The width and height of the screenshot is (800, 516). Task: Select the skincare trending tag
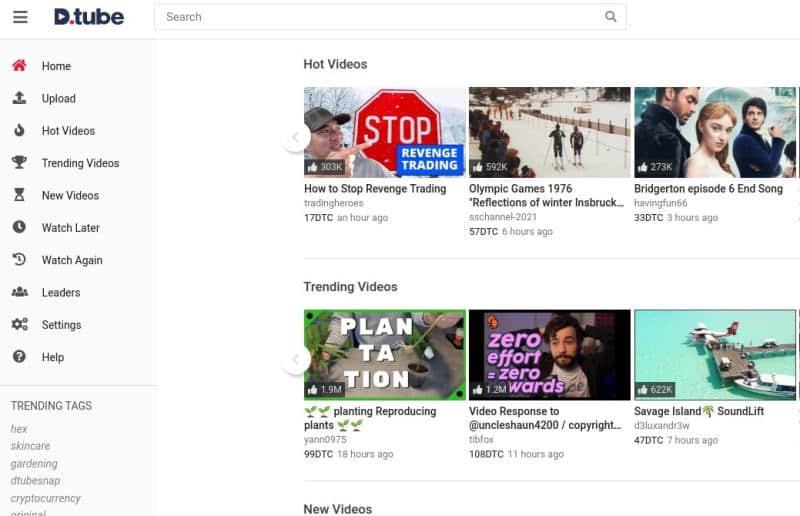30,446
